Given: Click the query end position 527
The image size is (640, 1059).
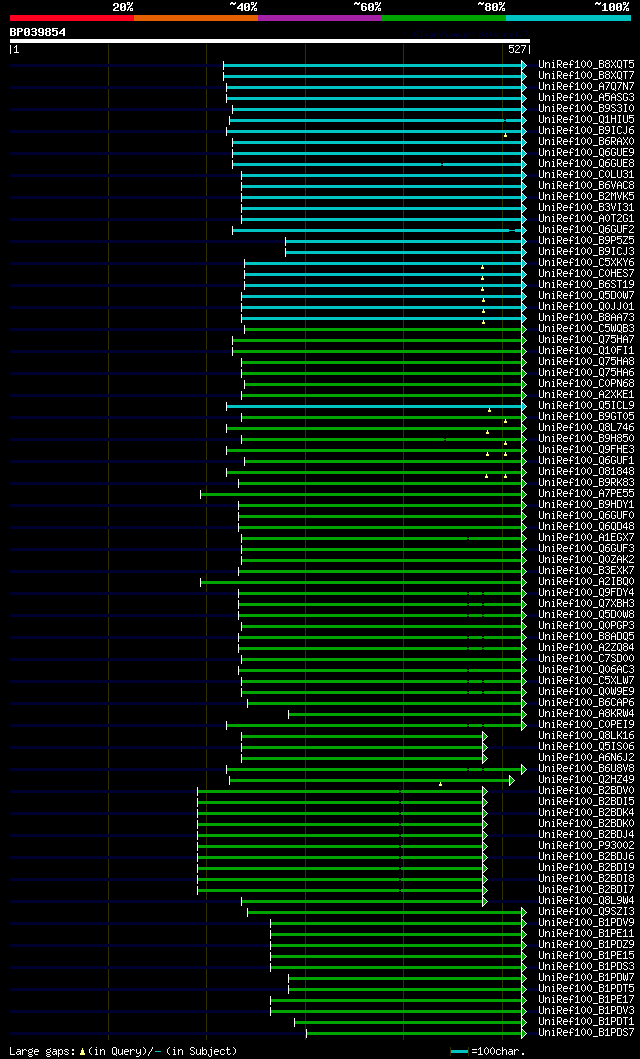Looking at the screenshot, I should 516,49.
